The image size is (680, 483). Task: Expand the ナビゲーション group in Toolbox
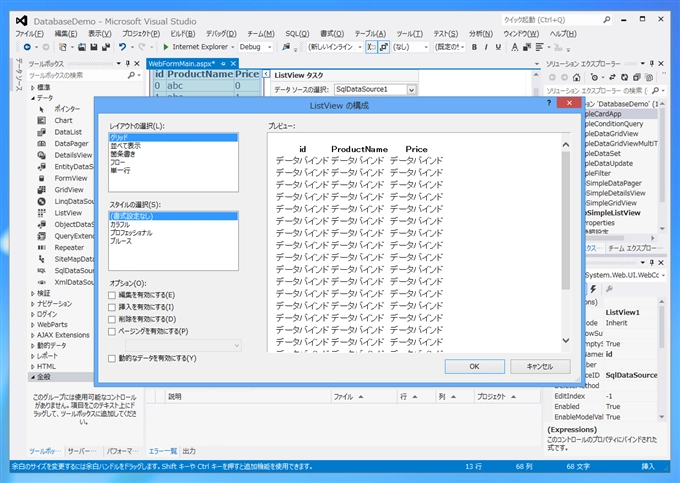(33, 304)
